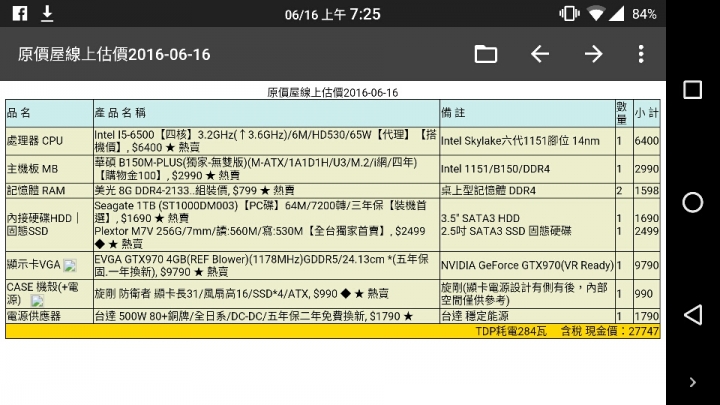Viewport: 720px width, 405px height.
Task: Tap the 台達 穩定能源 note
Action: coord(475,316)
